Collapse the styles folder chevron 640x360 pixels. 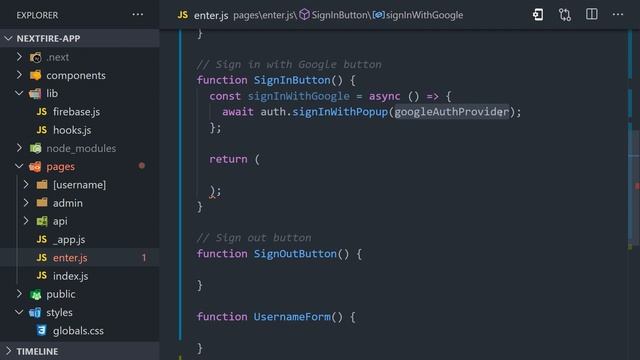tap(19, 312)
